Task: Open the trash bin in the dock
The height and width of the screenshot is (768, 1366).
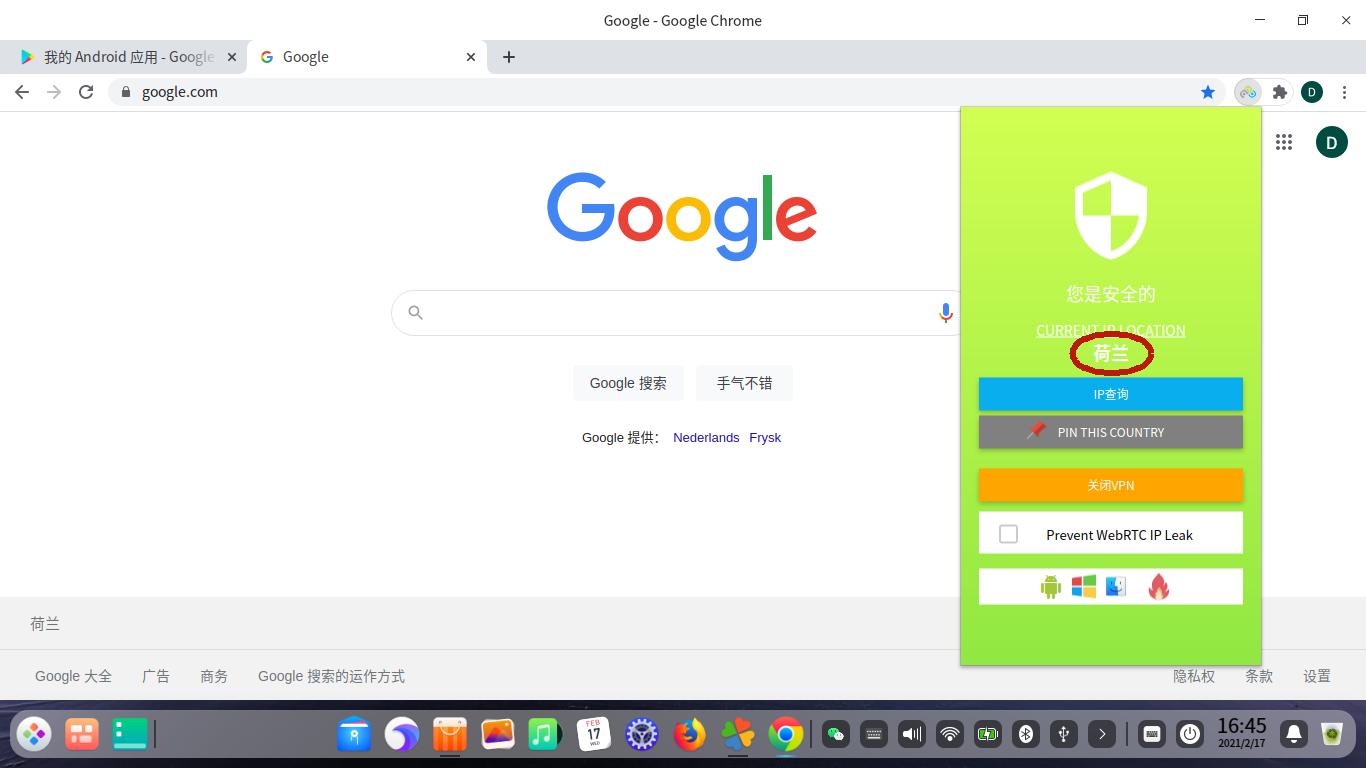Action: point(1331,735)
